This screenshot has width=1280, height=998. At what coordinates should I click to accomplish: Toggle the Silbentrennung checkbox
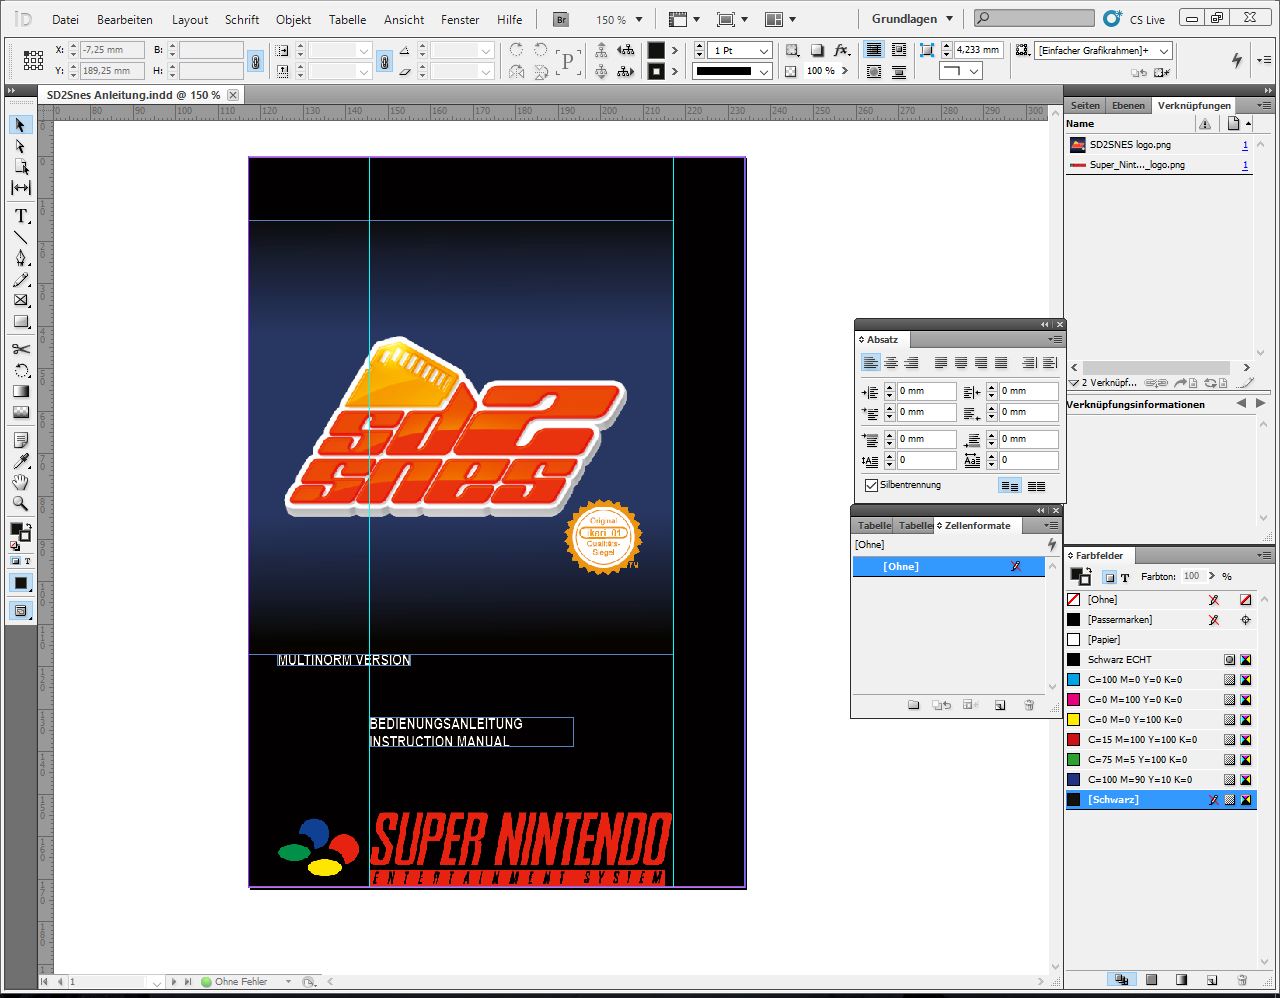[x=871, y=485]
